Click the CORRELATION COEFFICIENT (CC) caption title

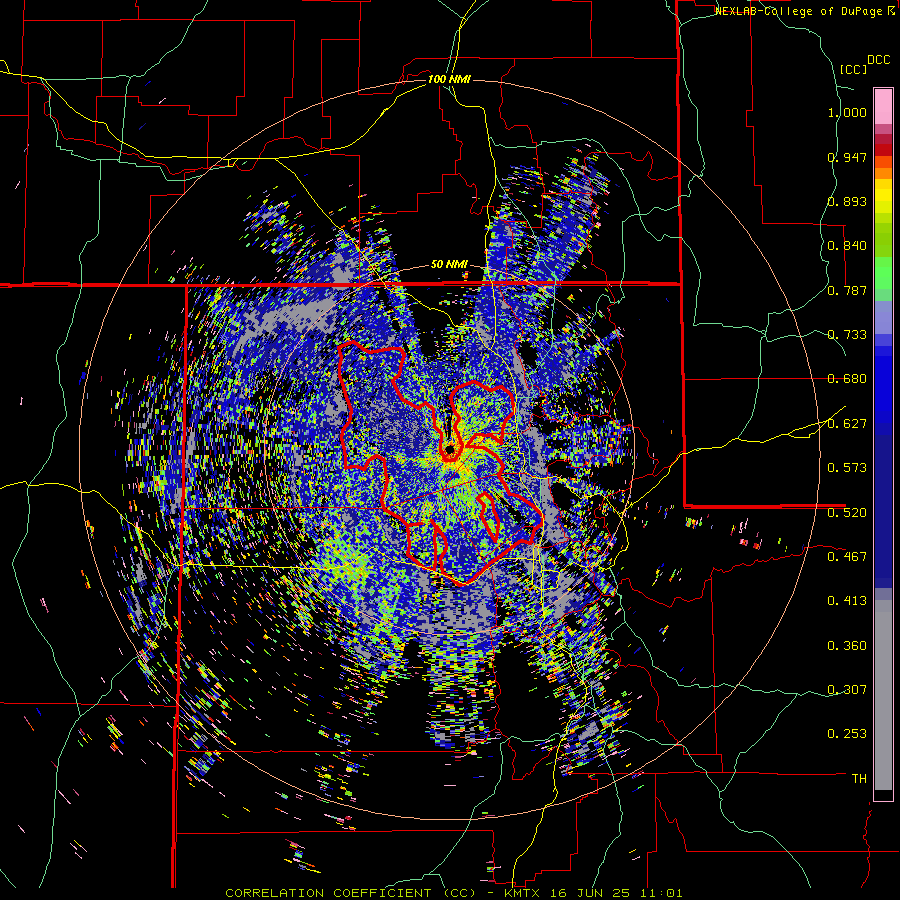click(351, 893)
